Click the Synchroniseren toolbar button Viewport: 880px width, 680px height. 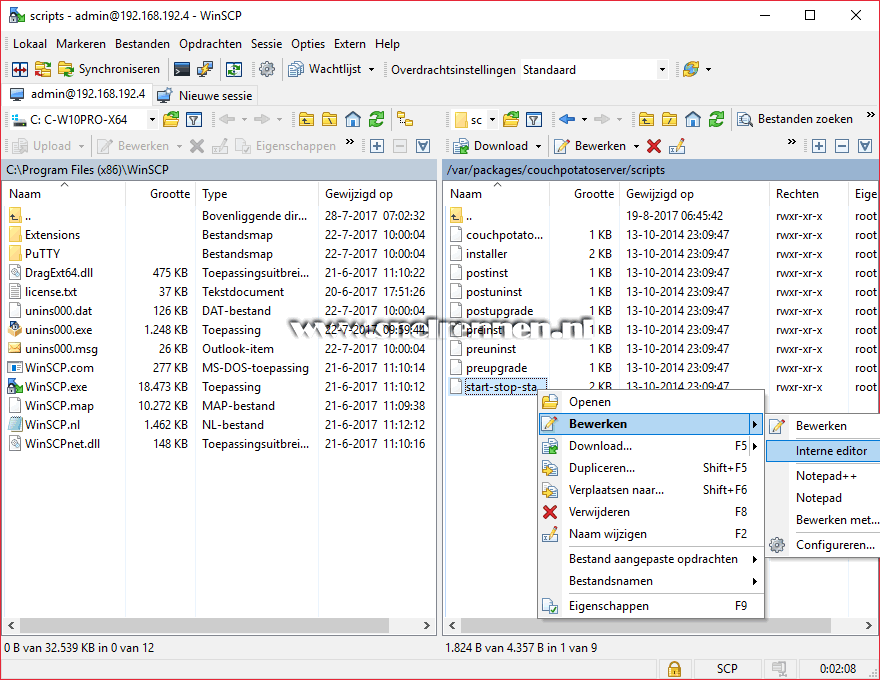(109, 69)
